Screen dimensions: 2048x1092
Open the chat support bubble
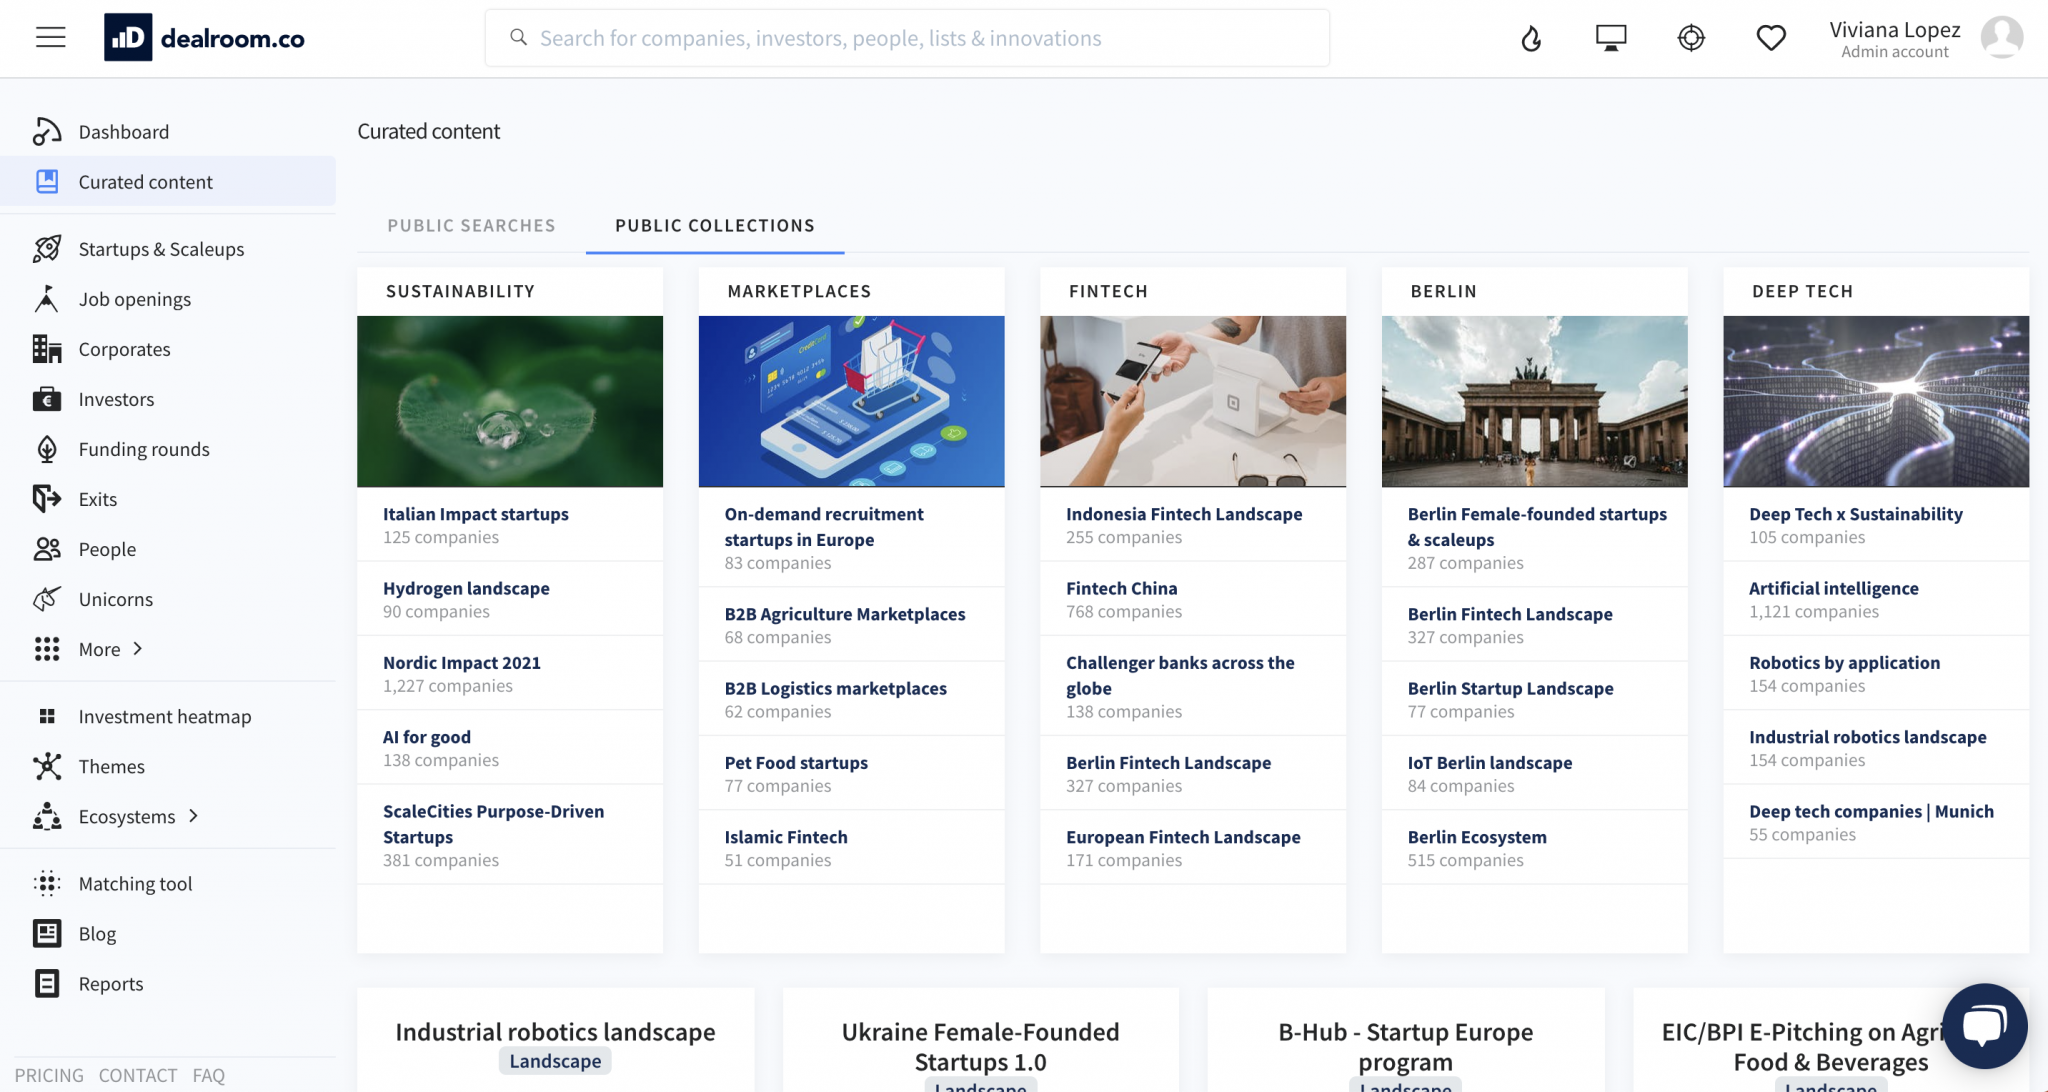pyautogui.click(x=1984, y=1025)
